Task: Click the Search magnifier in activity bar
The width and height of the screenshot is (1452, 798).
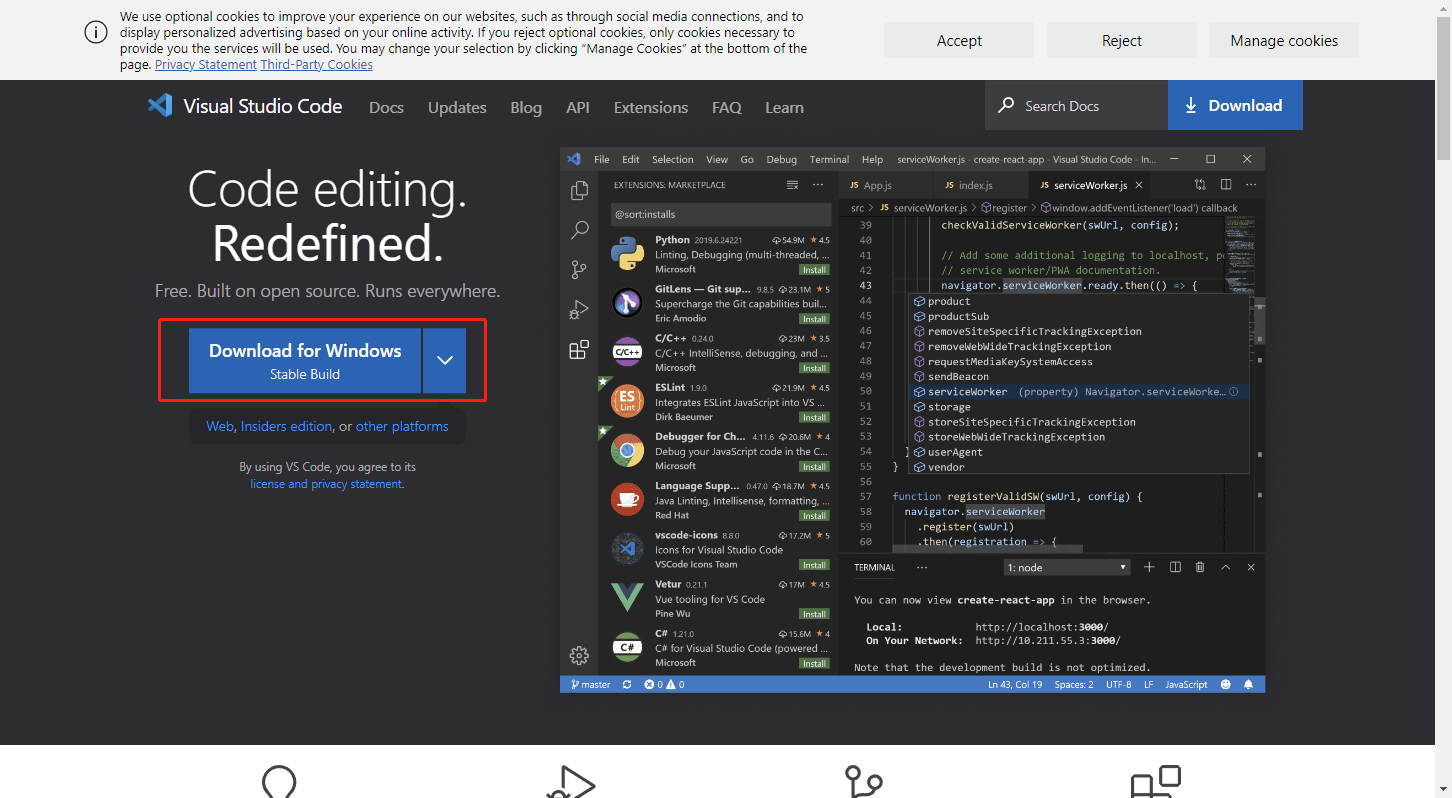Action: coord(579,230)
